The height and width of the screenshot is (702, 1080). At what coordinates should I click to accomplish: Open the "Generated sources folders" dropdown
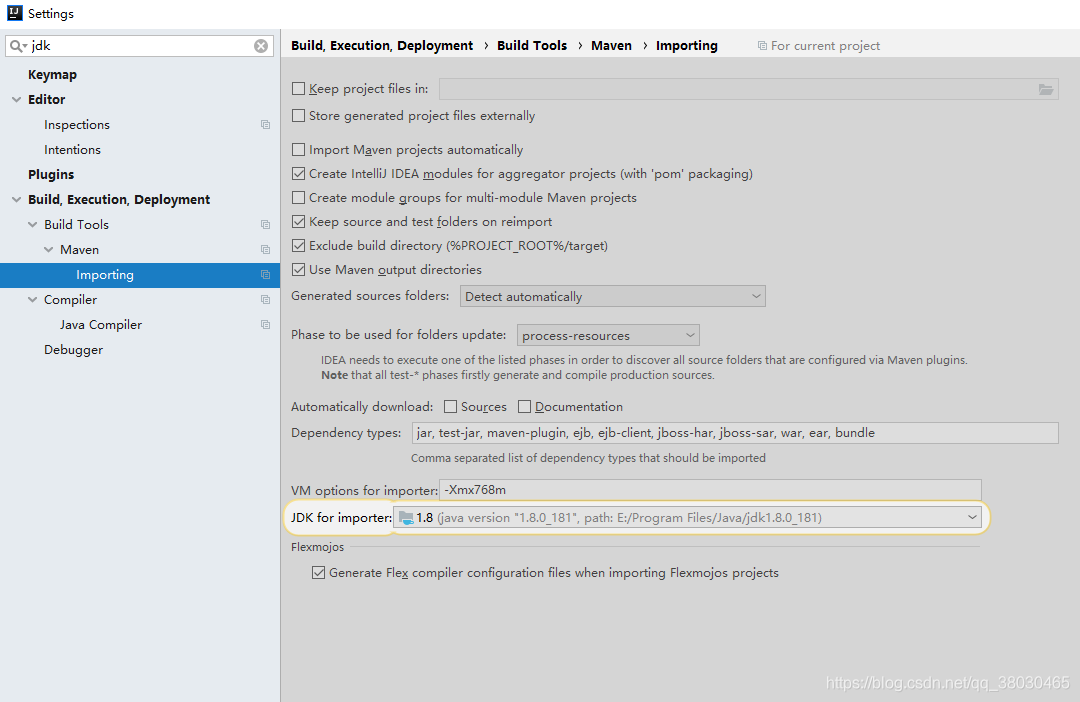coord(755,295)
